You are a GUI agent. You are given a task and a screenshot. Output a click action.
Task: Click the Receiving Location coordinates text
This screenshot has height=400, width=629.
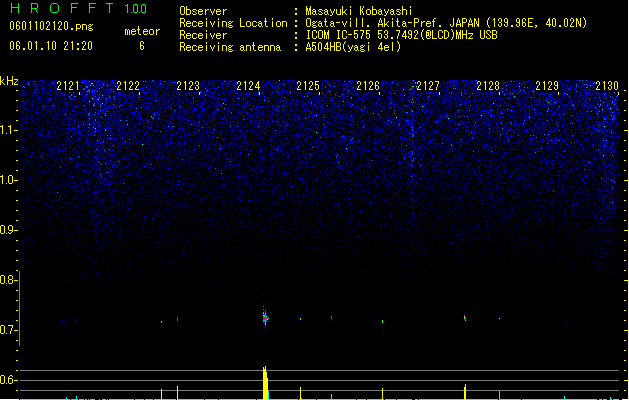coord(446,23)
